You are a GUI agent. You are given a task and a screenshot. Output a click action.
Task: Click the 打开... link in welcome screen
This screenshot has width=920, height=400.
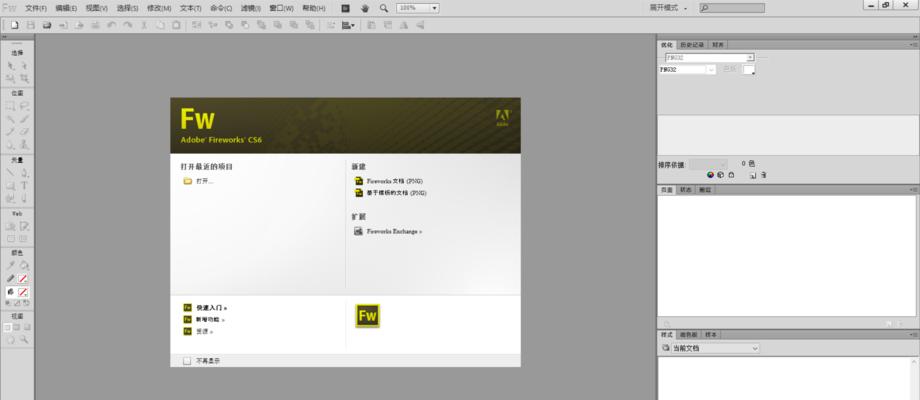205,181
